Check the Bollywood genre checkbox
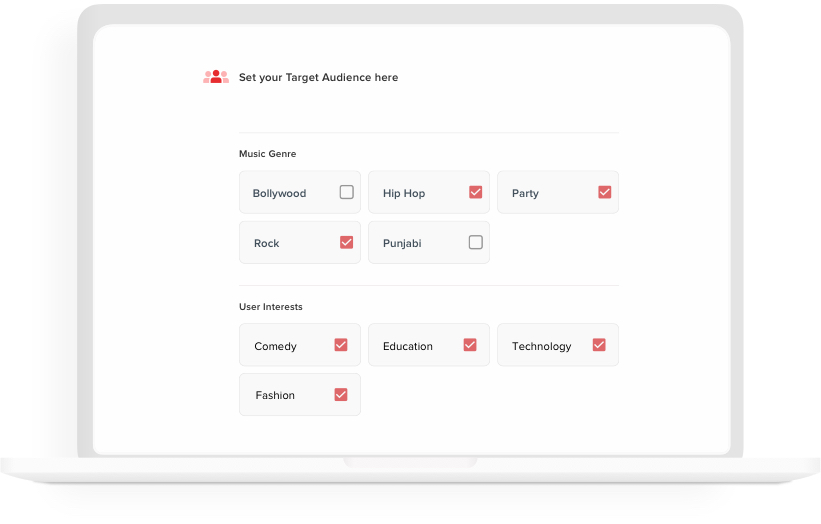Image resolution: width=821 pixels, height=524 pixels. click(347, 192)
